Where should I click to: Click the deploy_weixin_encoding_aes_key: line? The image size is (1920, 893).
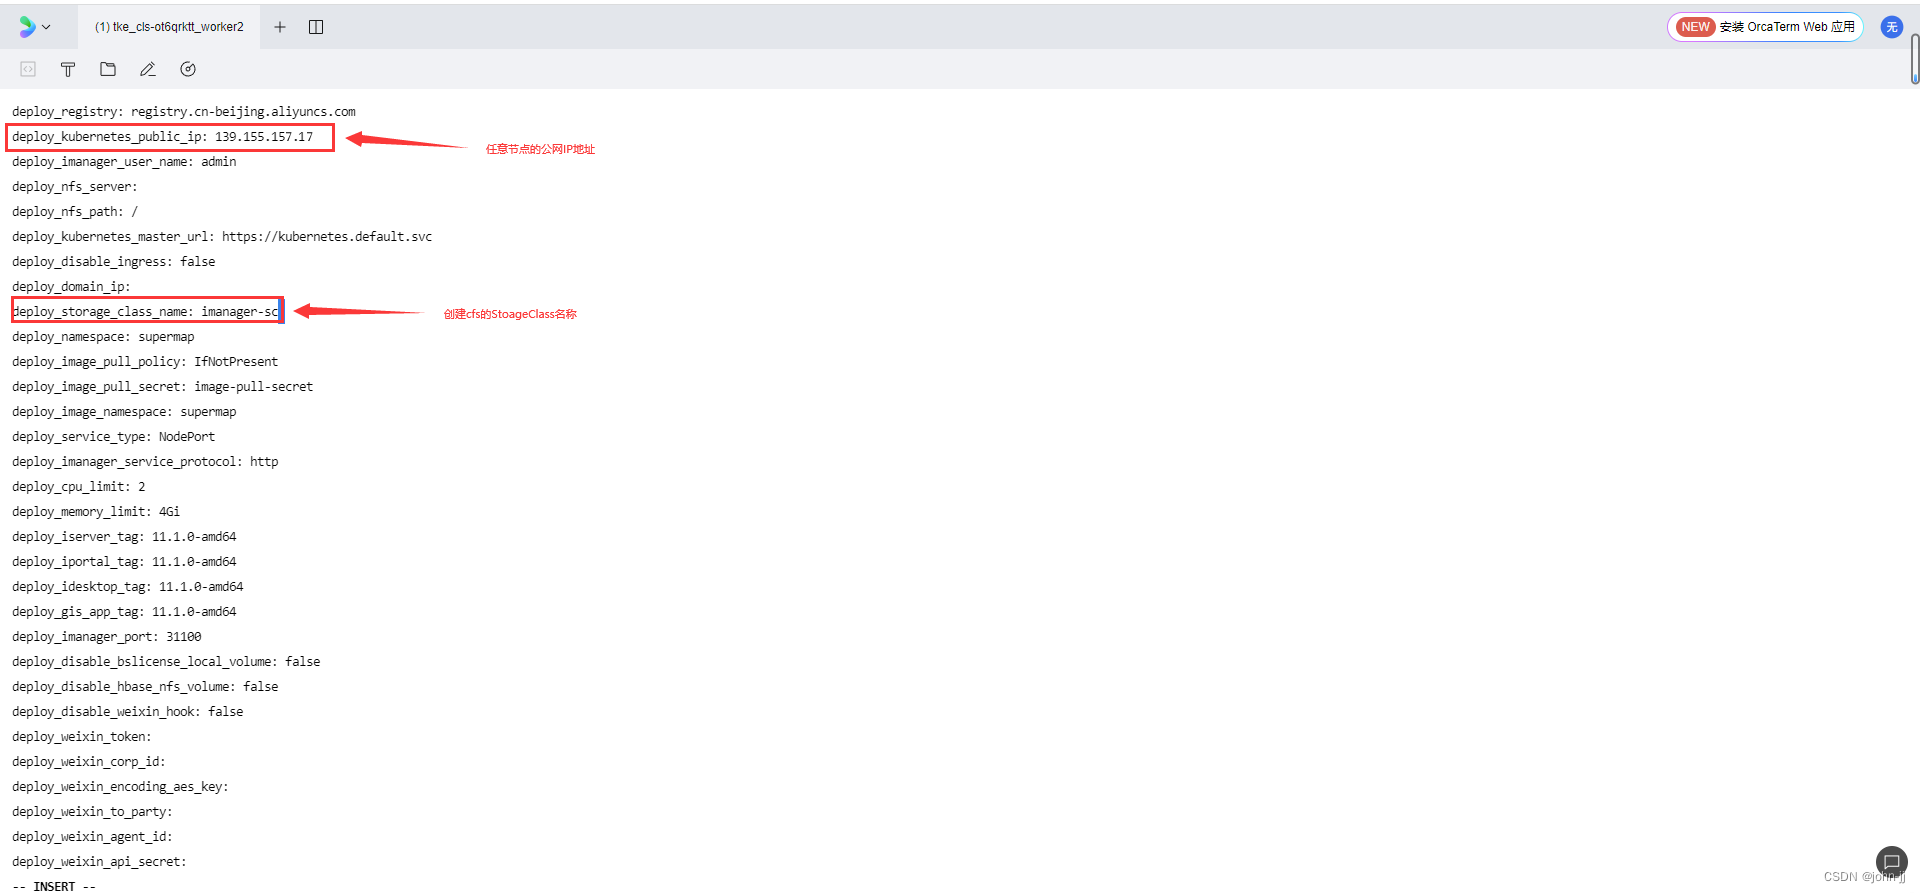point(120,786)
